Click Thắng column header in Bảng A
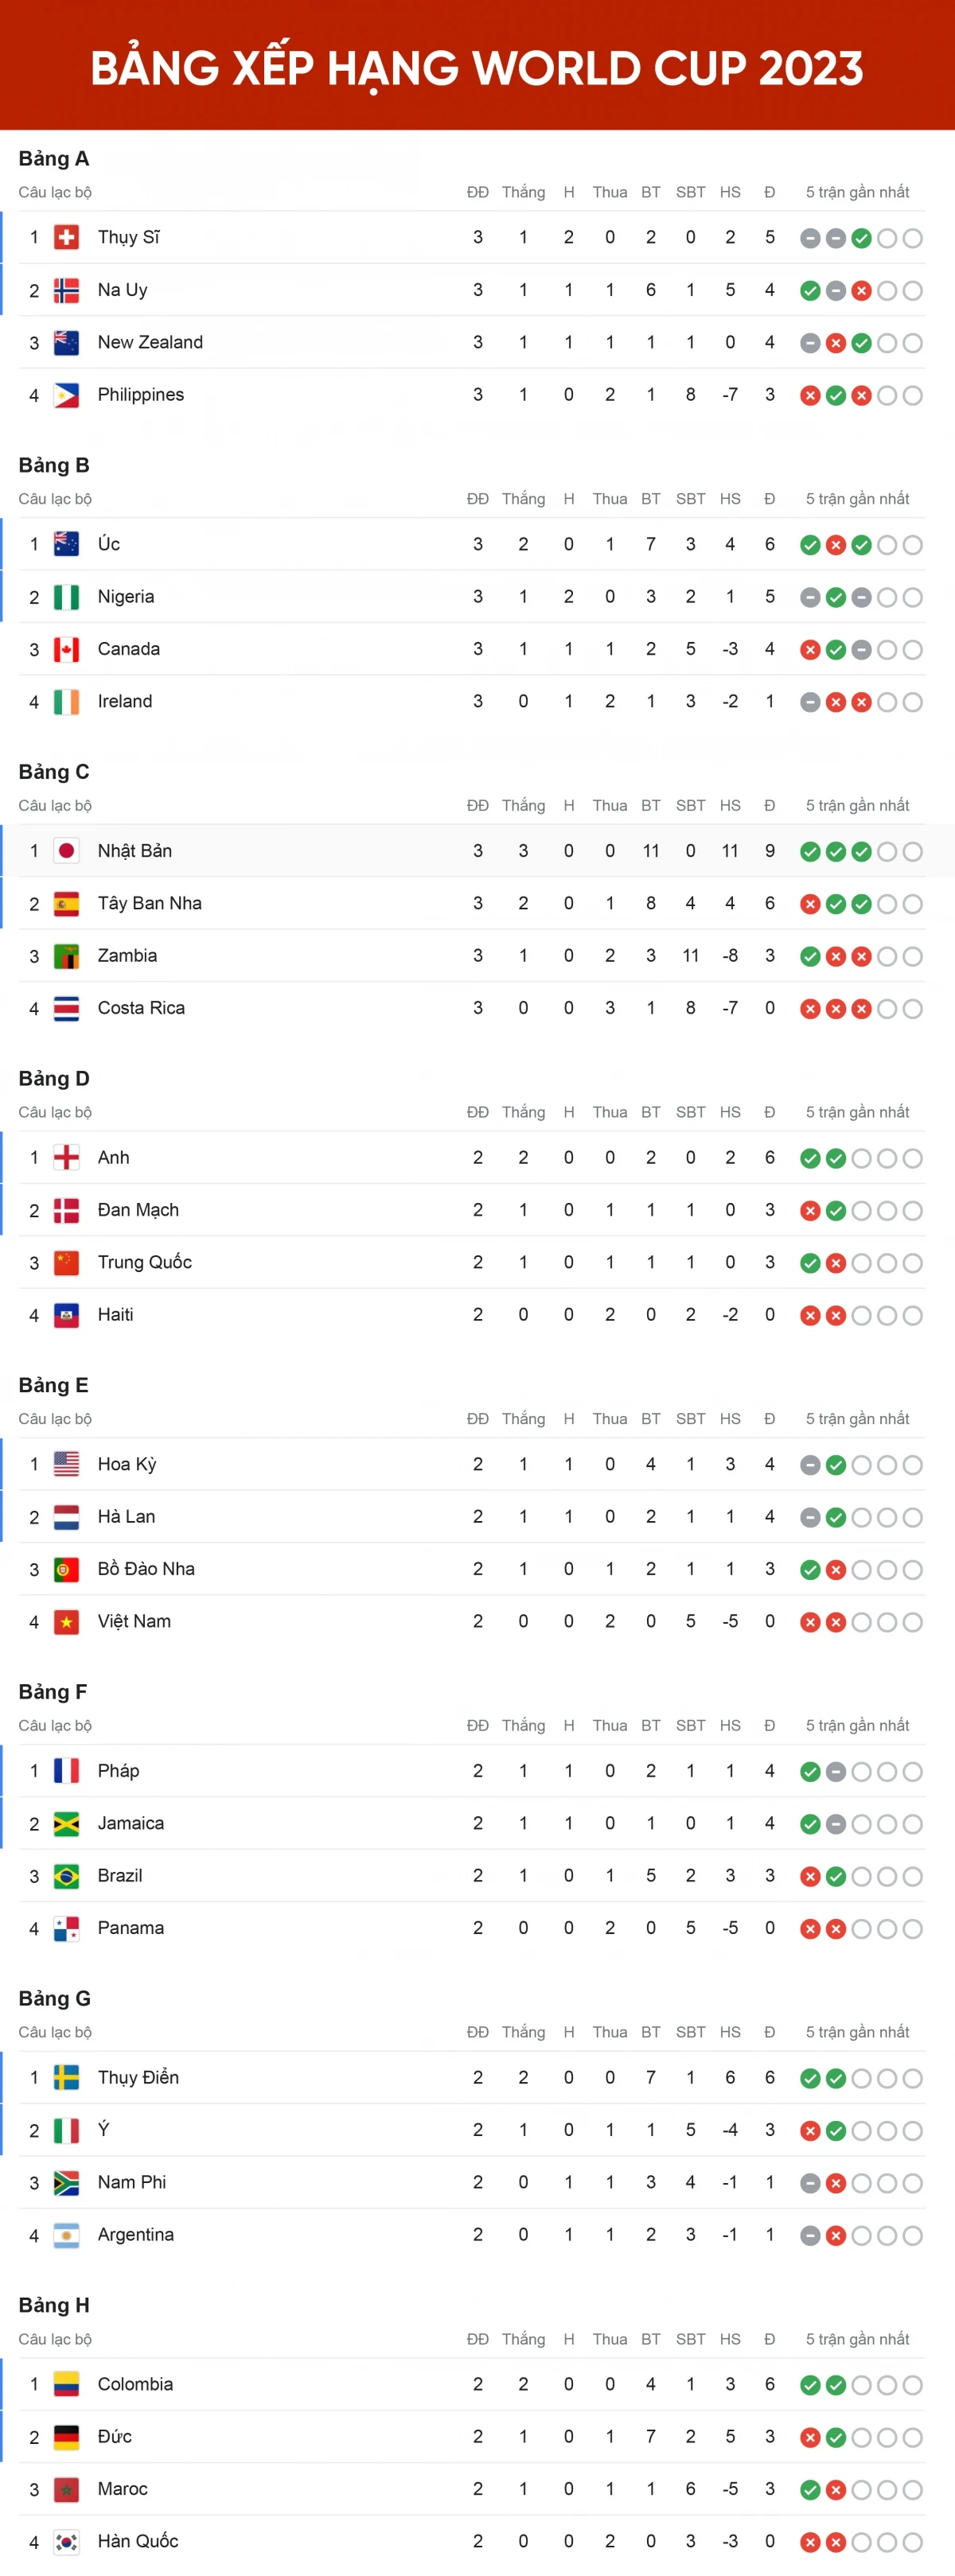955x2576 pixels. pyautogui.click(x=523, y=192)
